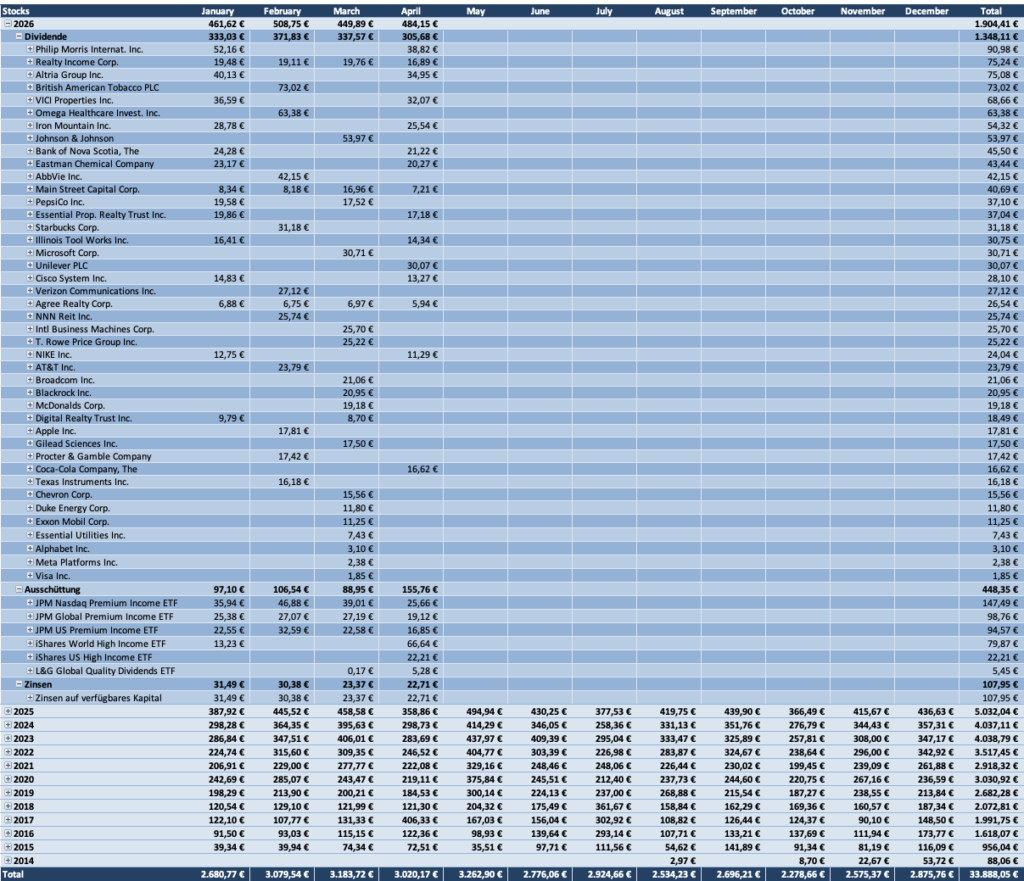Screen dimensions: 1024x881
Task: Expand Realty Income Corp. row
Action: [30, 62]
